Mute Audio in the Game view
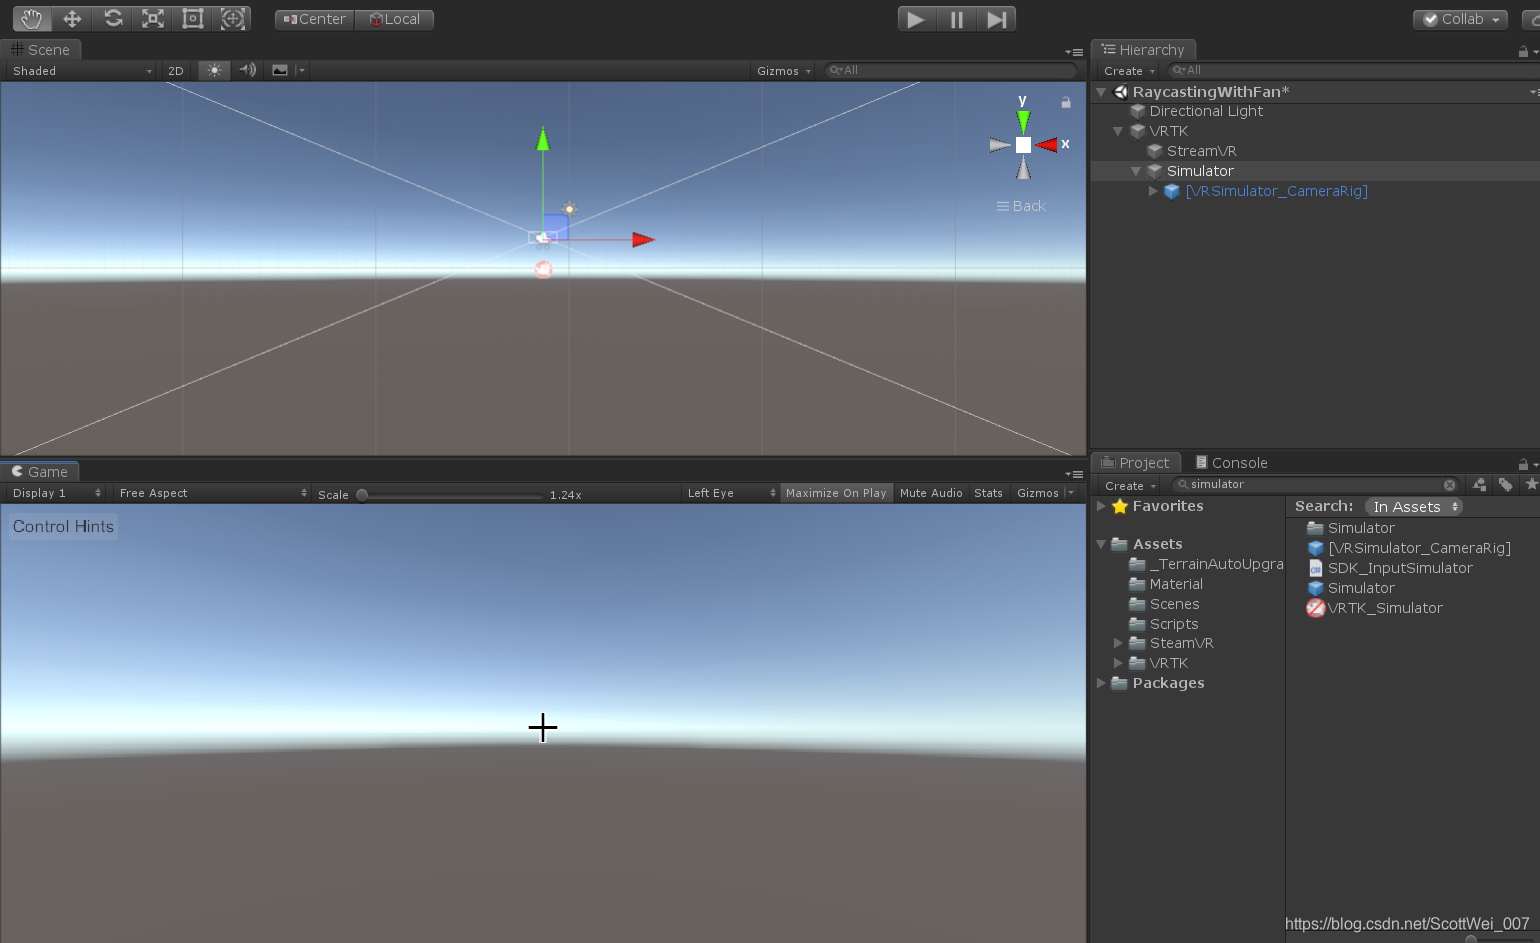 (x=930, y=492)
